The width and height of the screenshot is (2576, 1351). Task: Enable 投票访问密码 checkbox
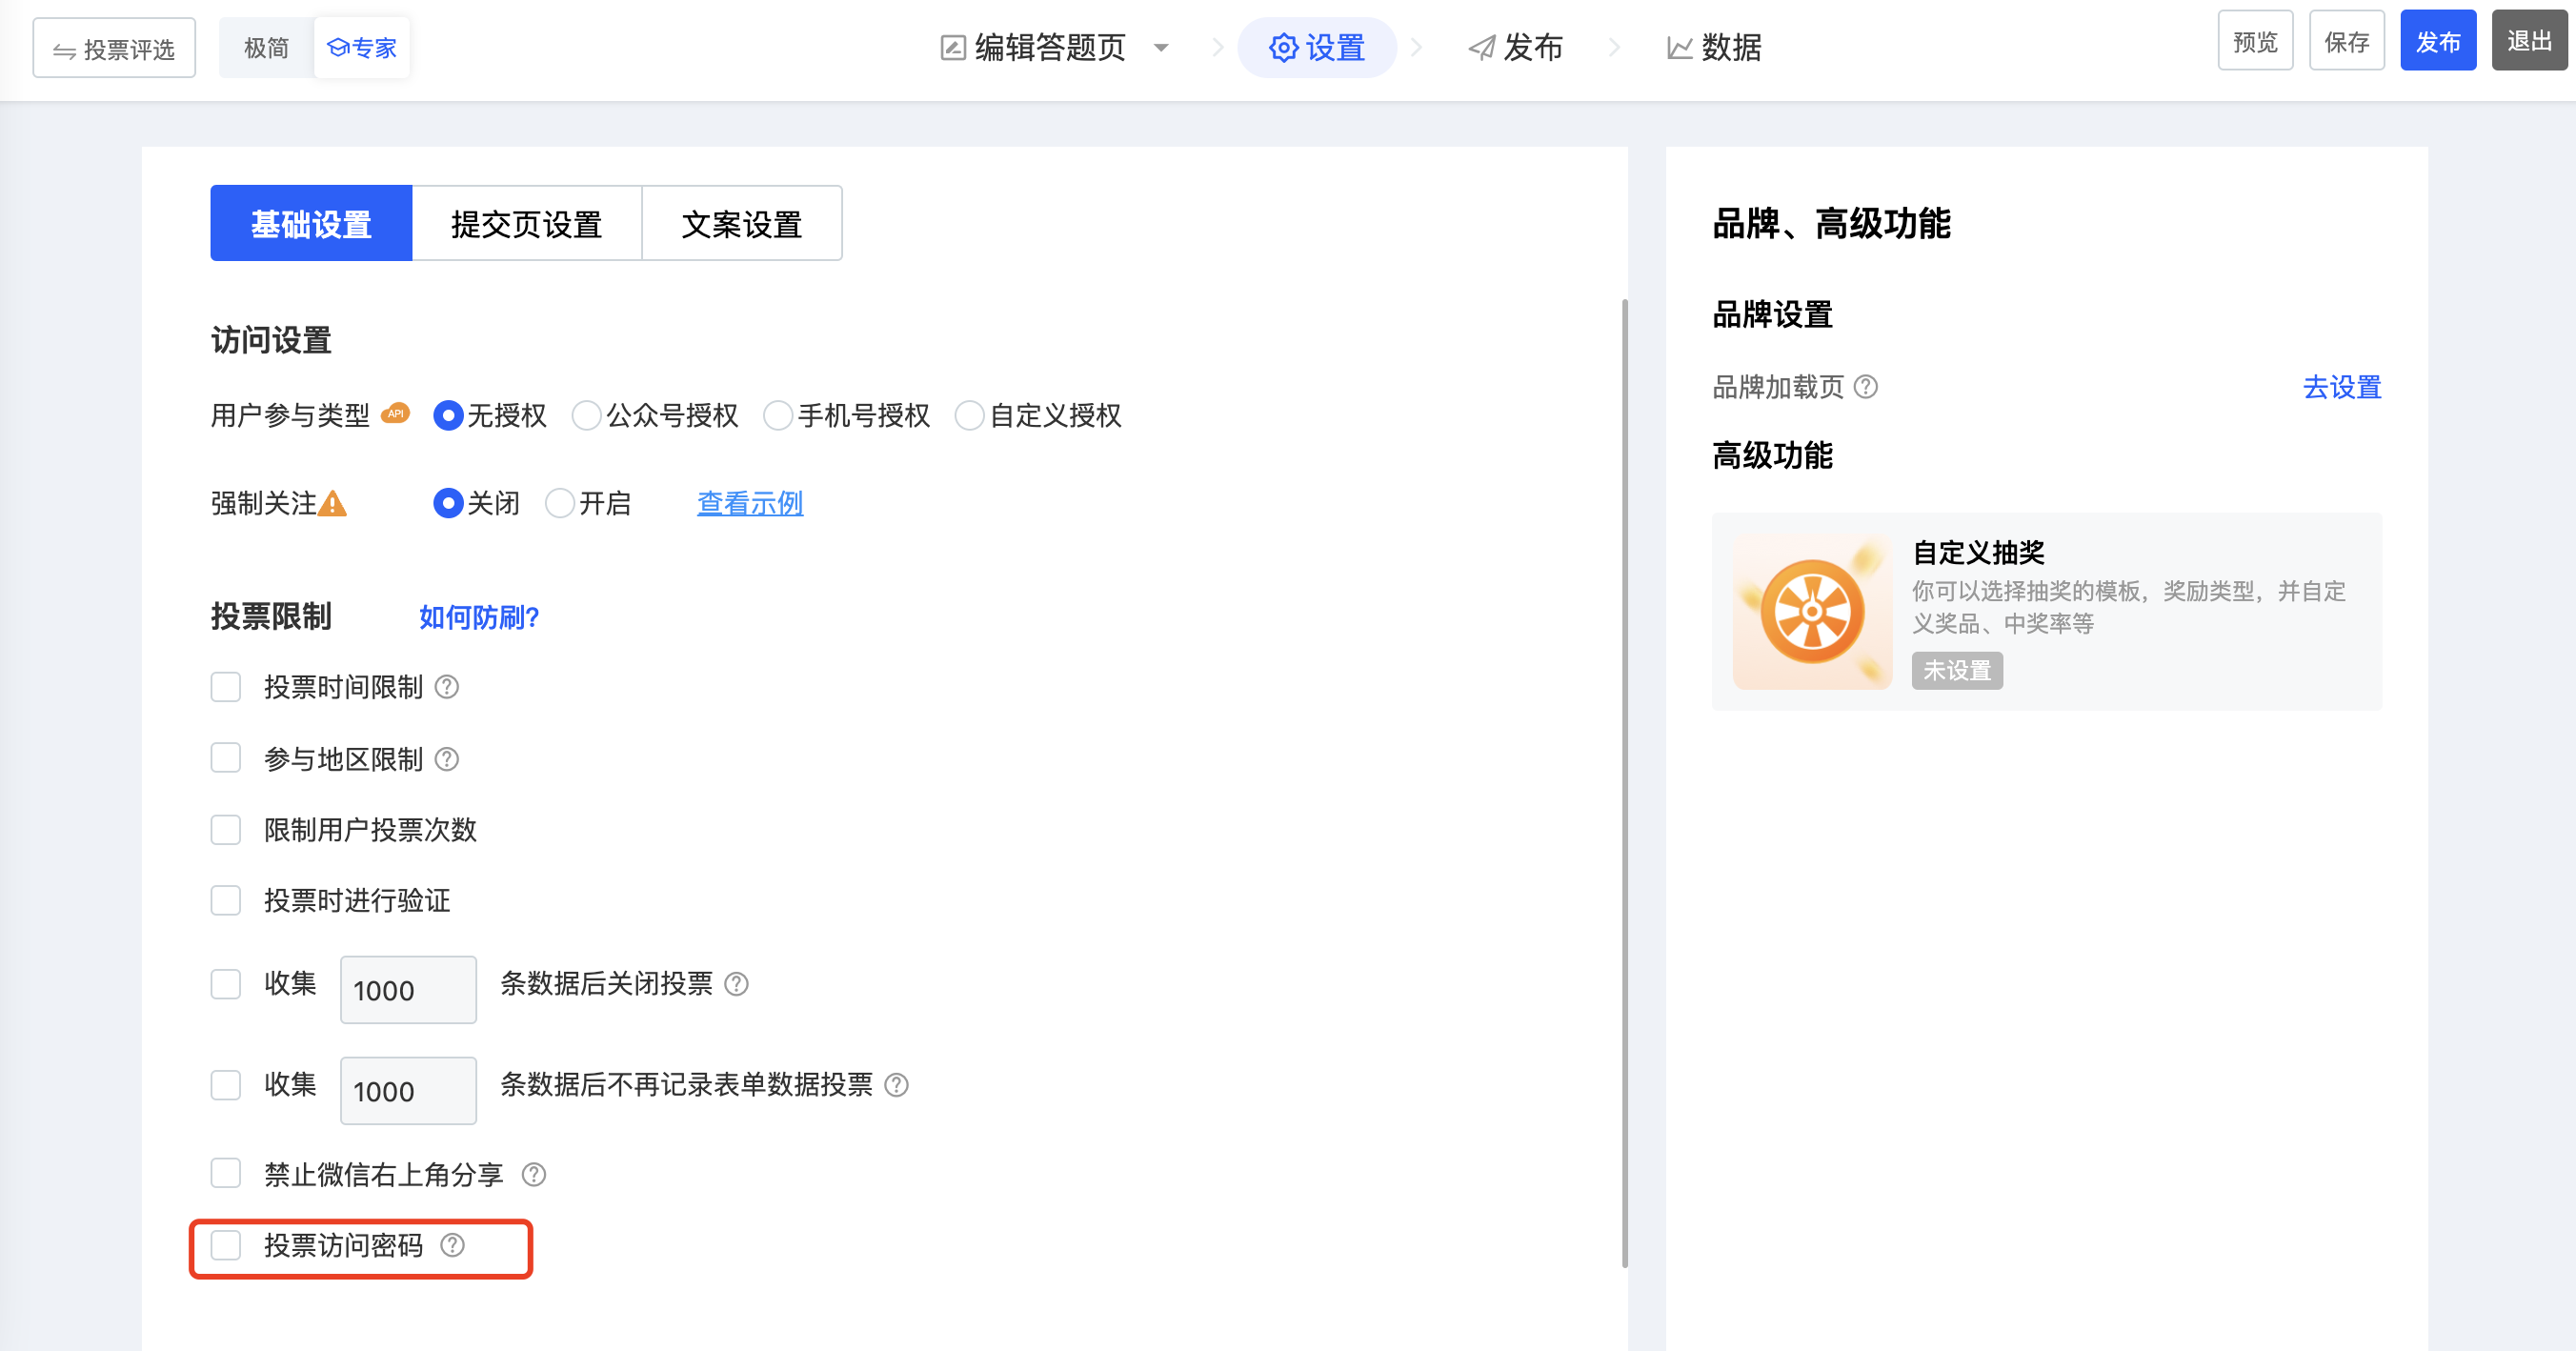(226, 1245)
